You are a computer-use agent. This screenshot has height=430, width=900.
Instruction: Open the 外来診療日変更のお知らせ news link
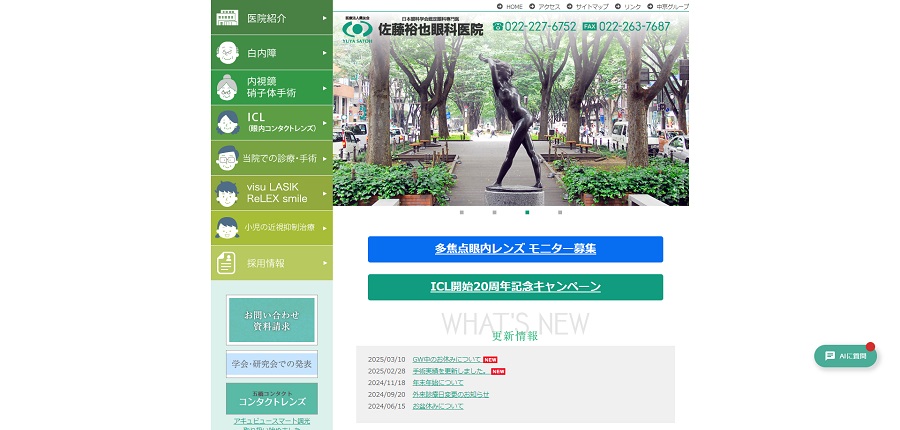pos(451,394)
